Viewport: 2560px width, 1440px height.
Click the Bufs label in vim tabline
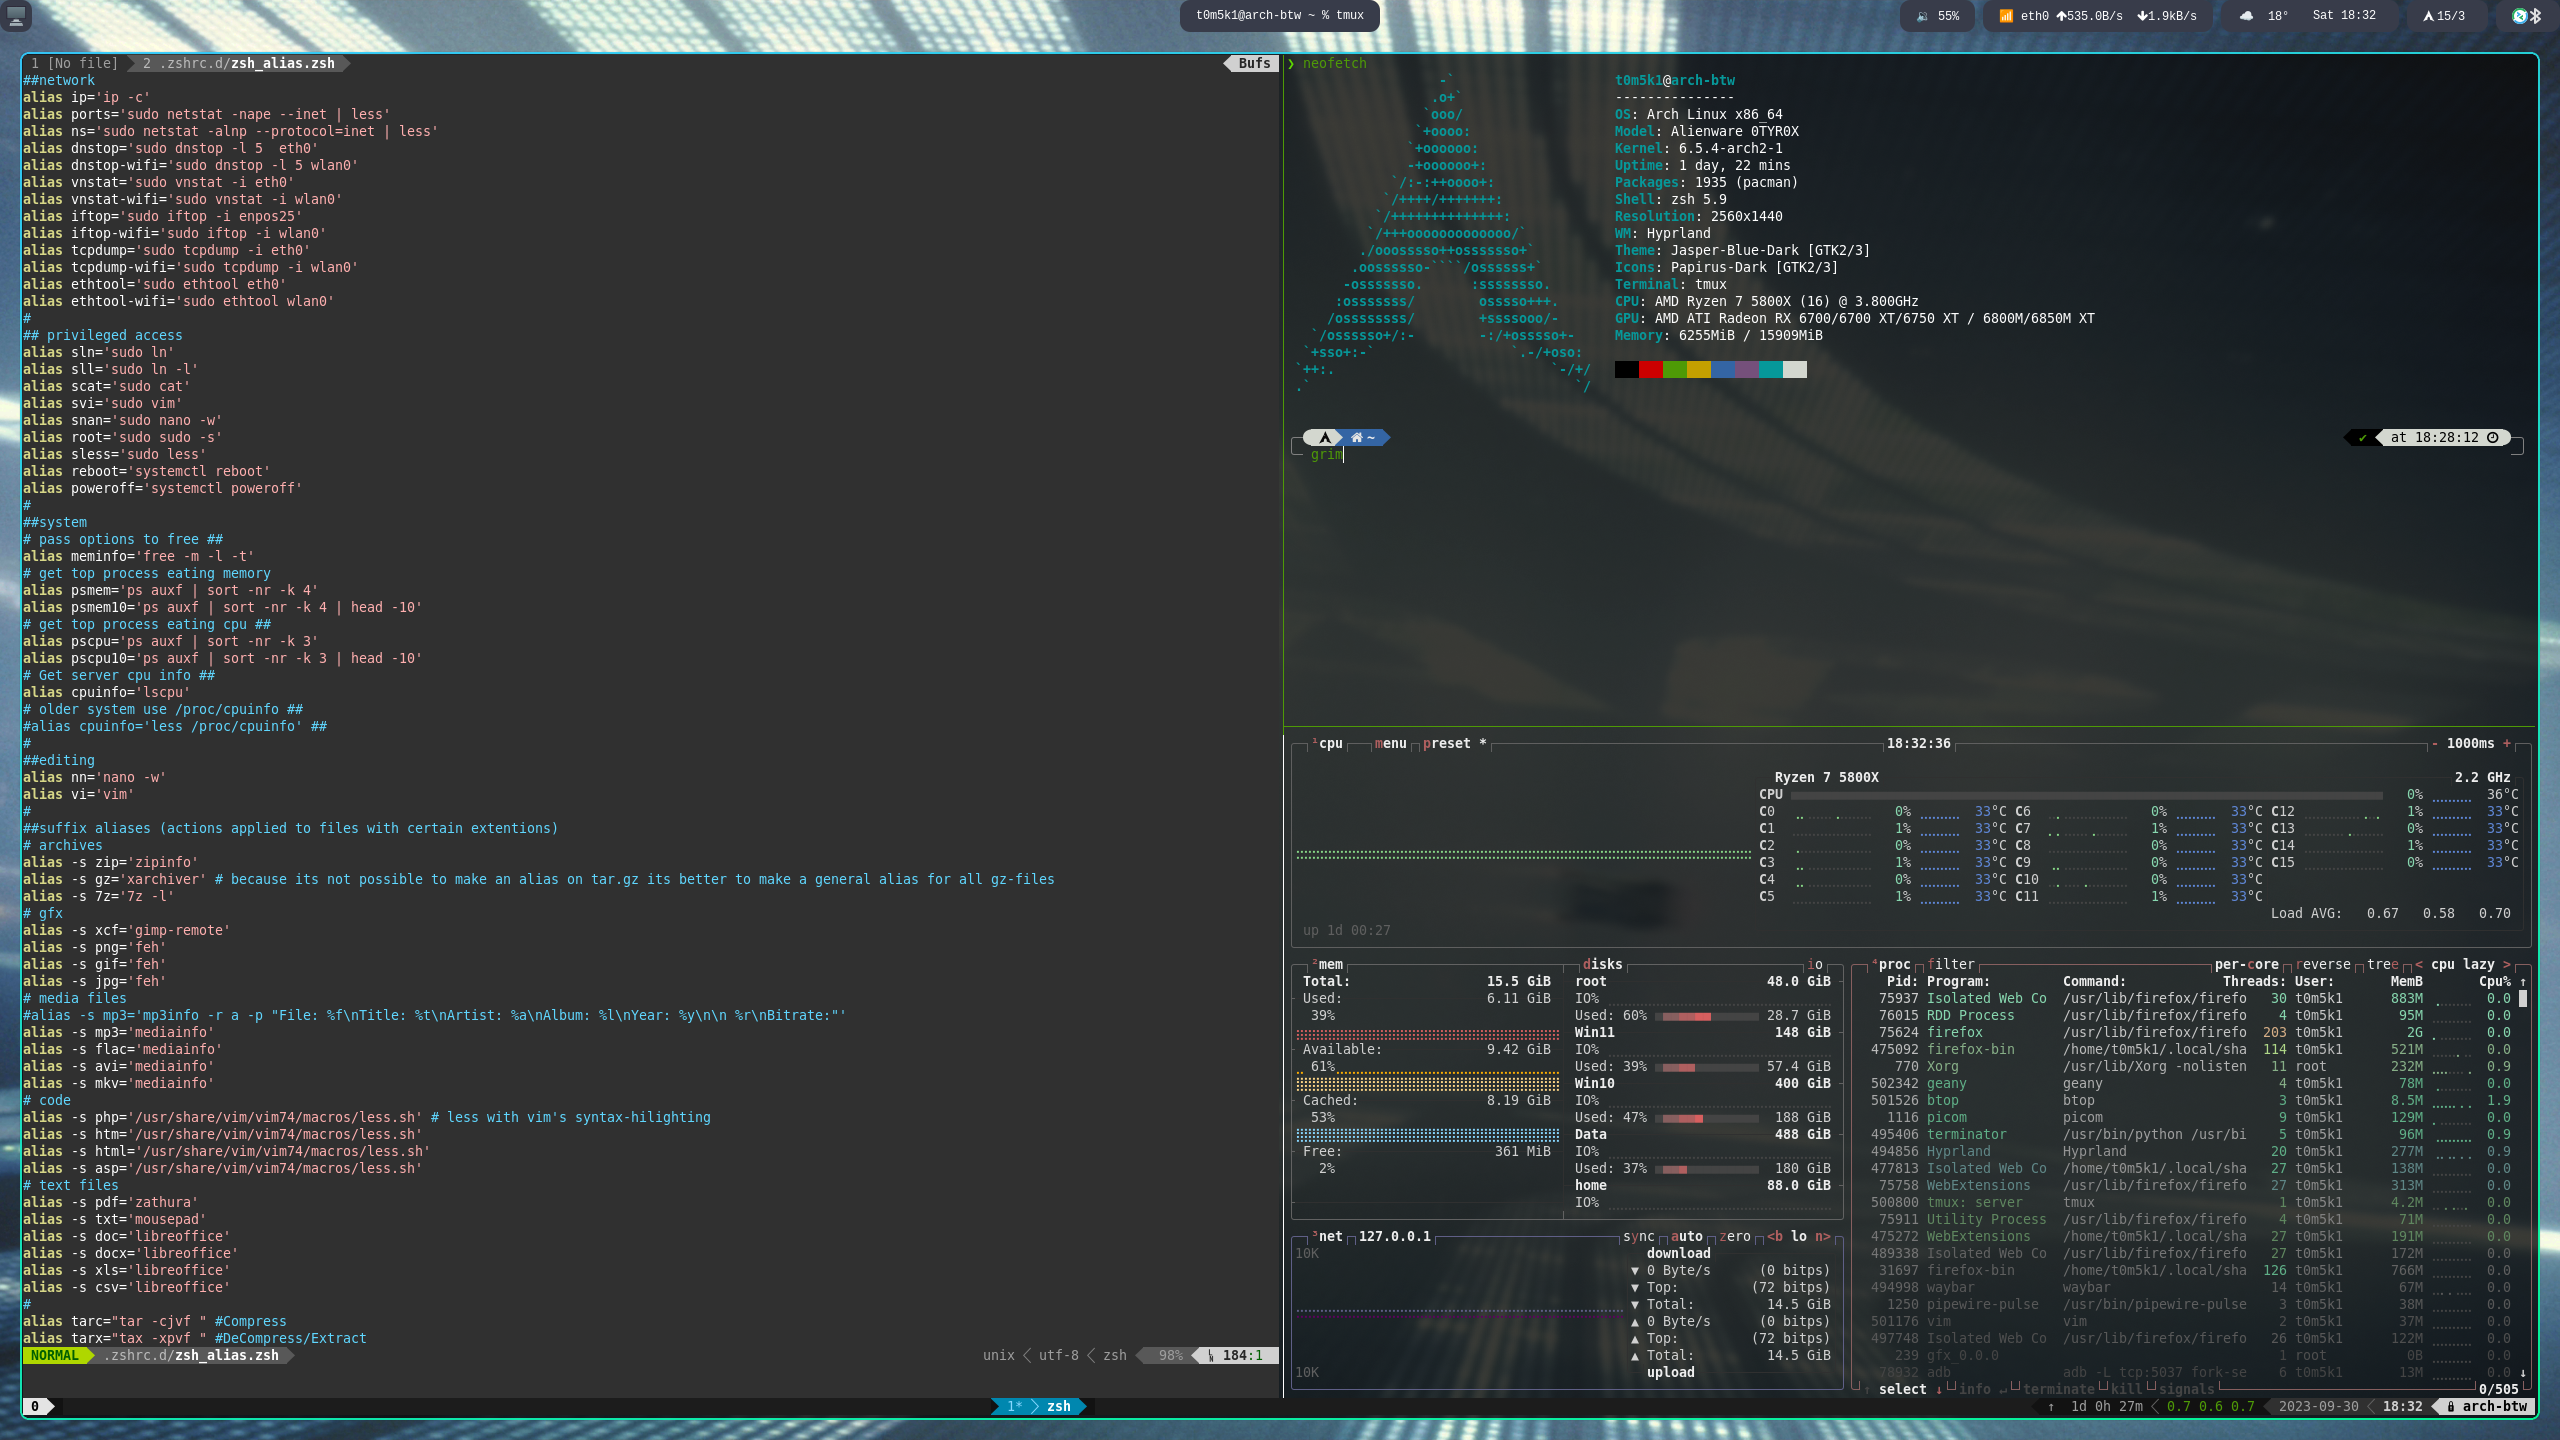[x=1254, y=63]
